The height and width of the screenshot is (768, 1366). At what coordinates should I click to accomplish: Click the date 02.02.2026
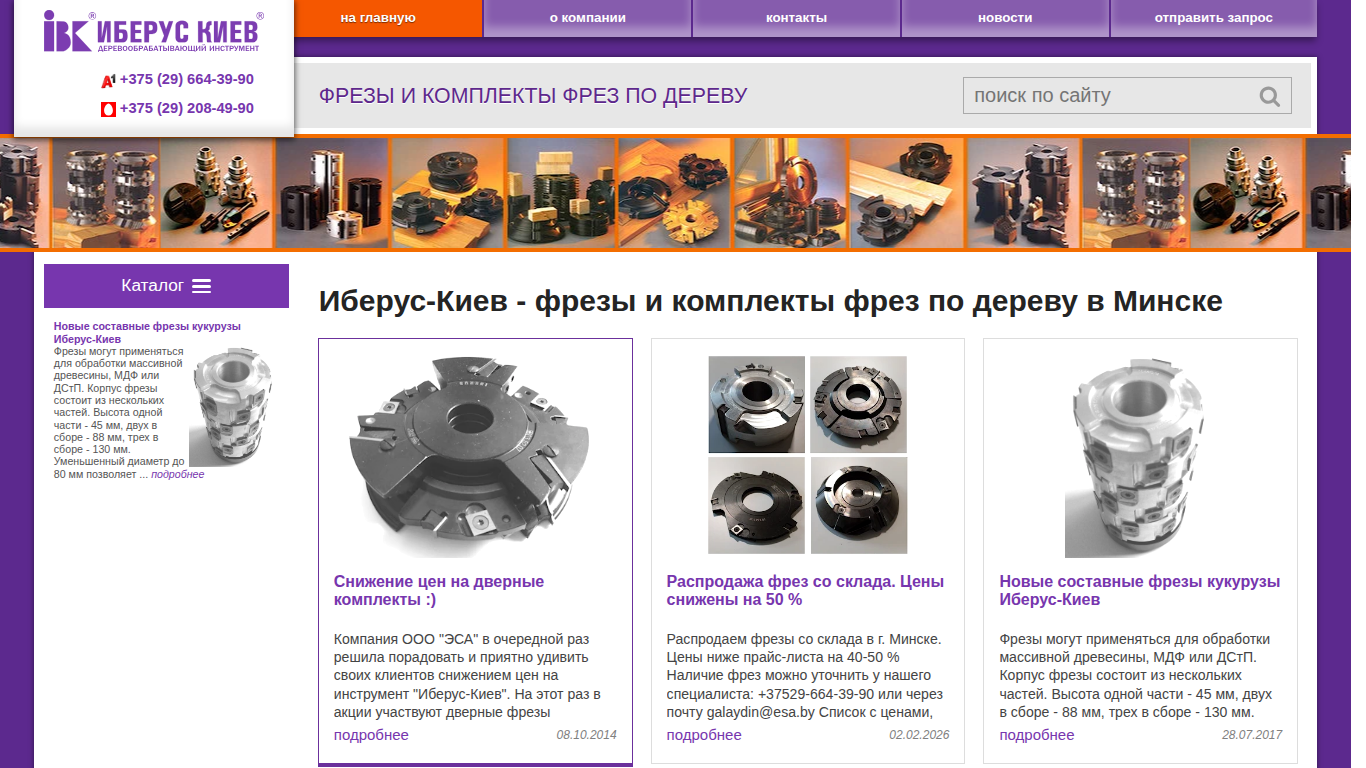919,735
